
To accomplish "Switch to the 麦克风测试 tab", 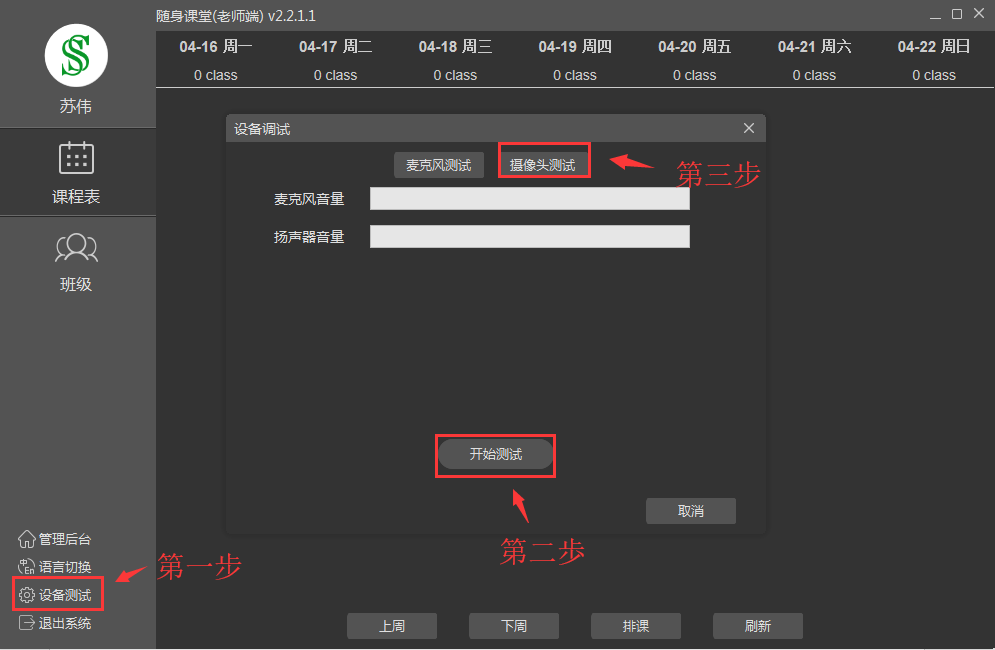I will [x=438, y=165].
